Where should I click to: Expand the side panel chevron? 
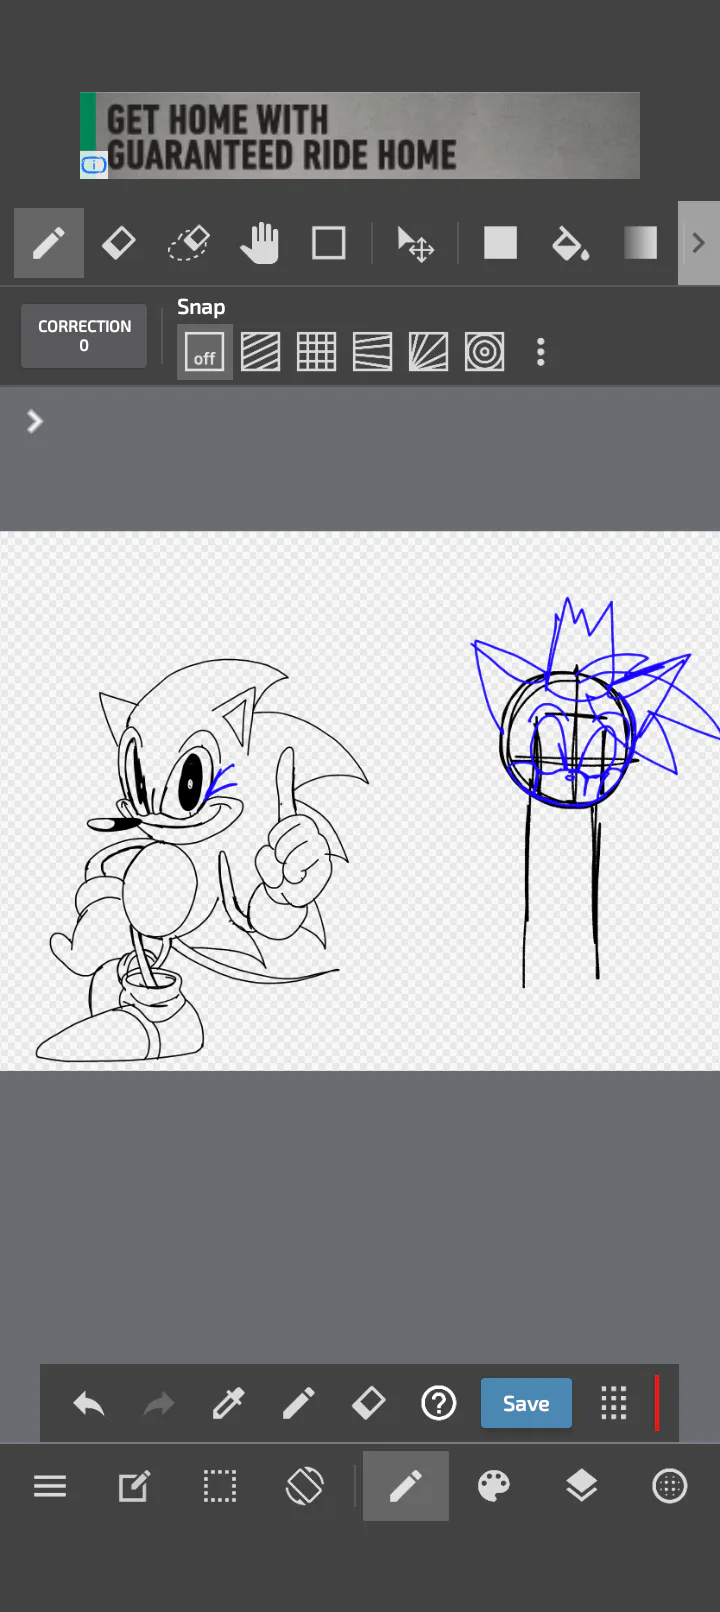(35, 421)
